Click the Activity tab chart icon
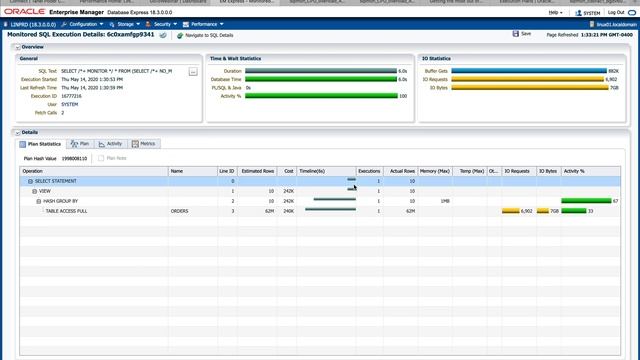Screen dimensions: 640x360 [102, 144]
